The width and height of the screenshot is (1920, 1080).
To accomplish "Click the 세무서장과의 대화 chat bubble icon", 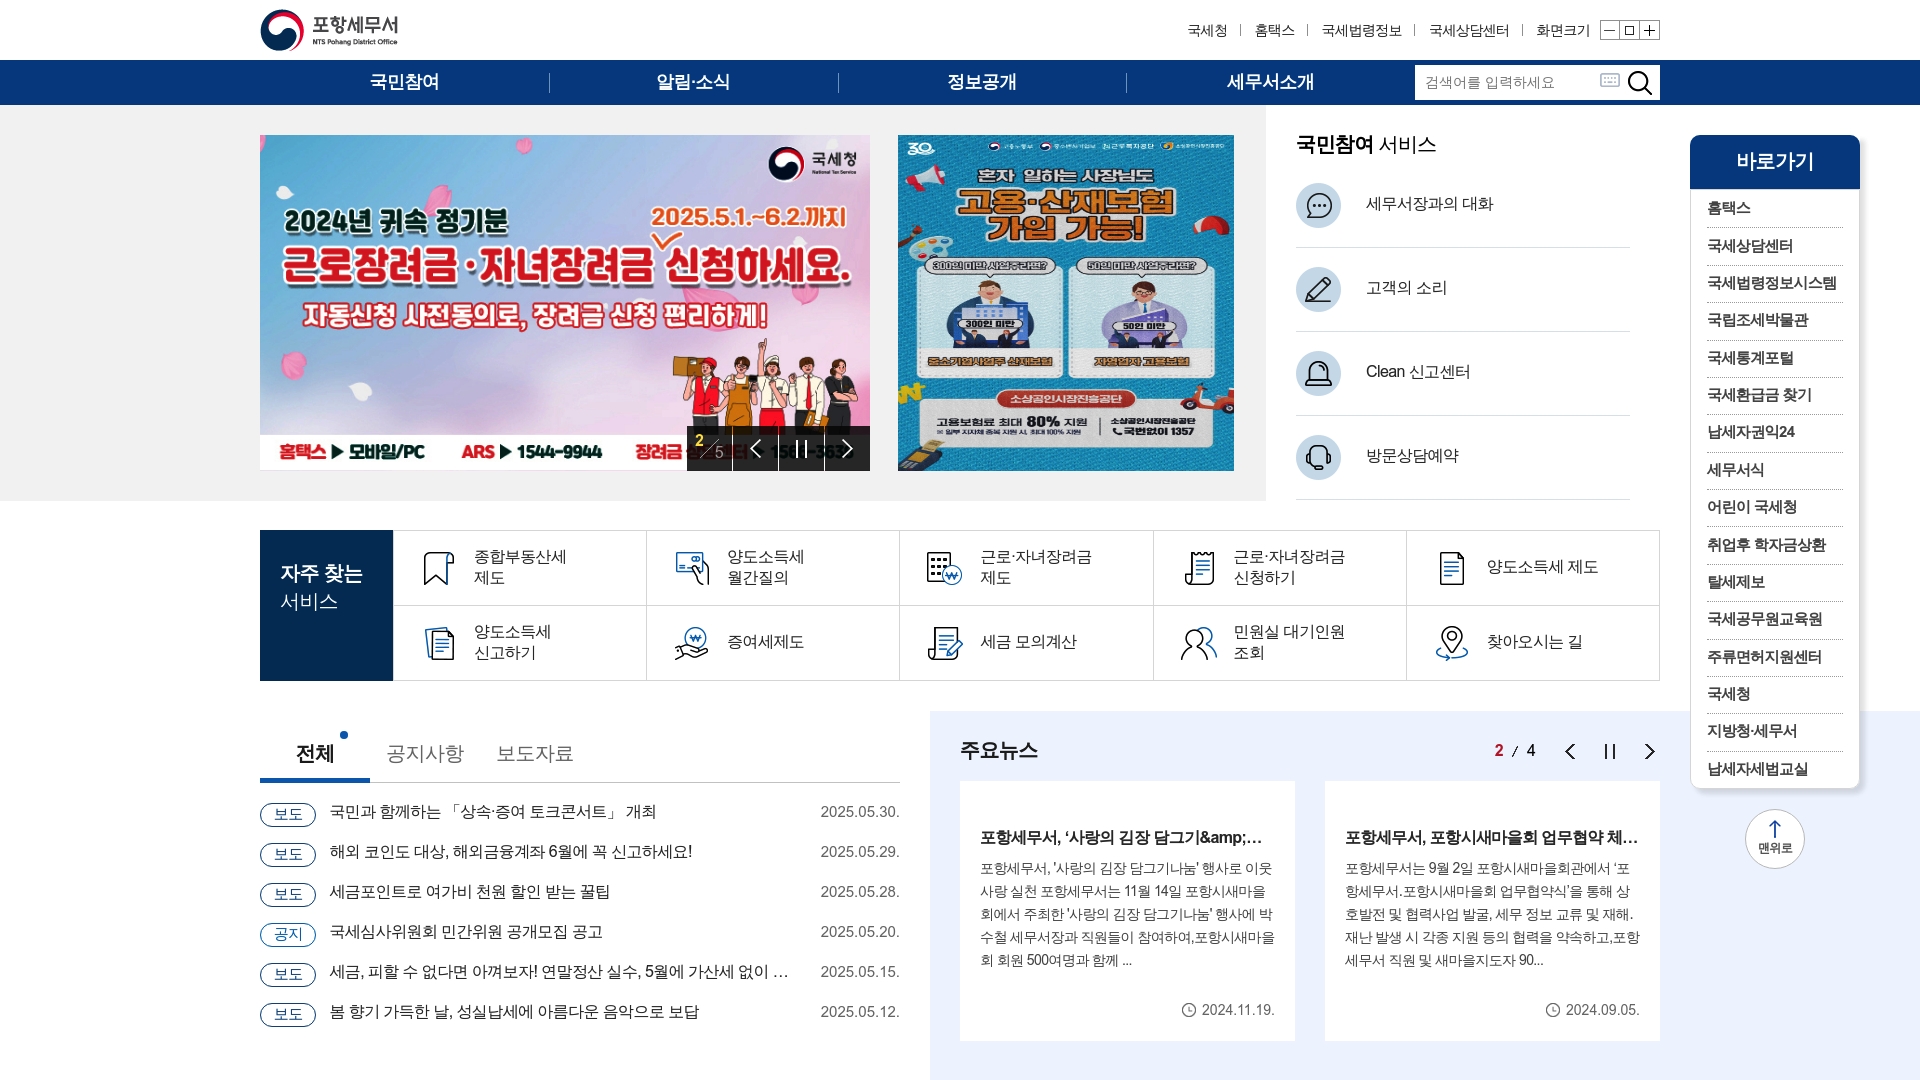I will point(1318,205).
